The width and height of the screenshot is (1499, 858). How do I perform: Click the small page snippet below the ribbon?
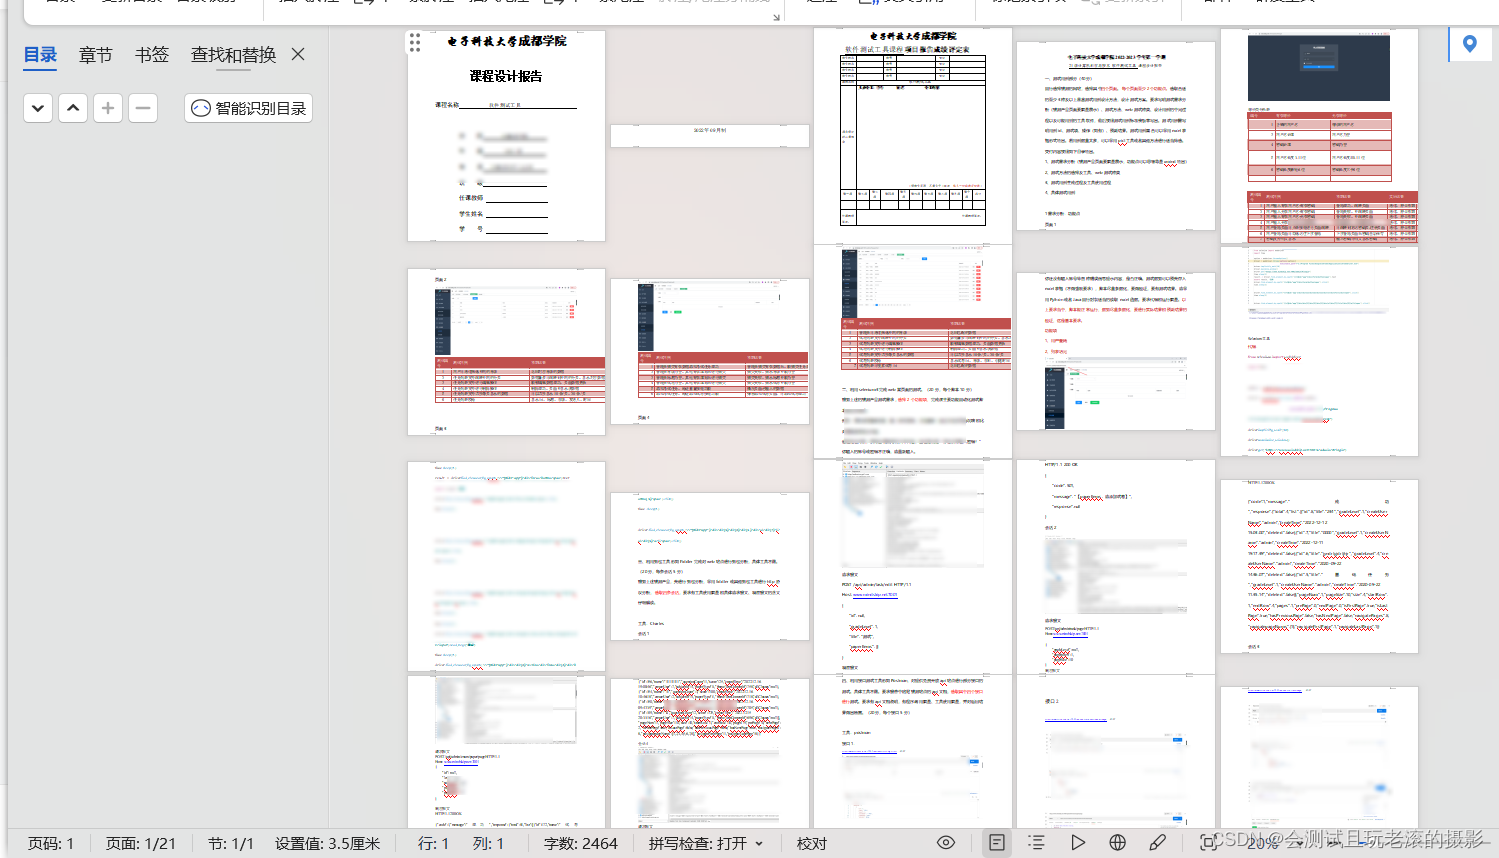(x=709, y=135)
